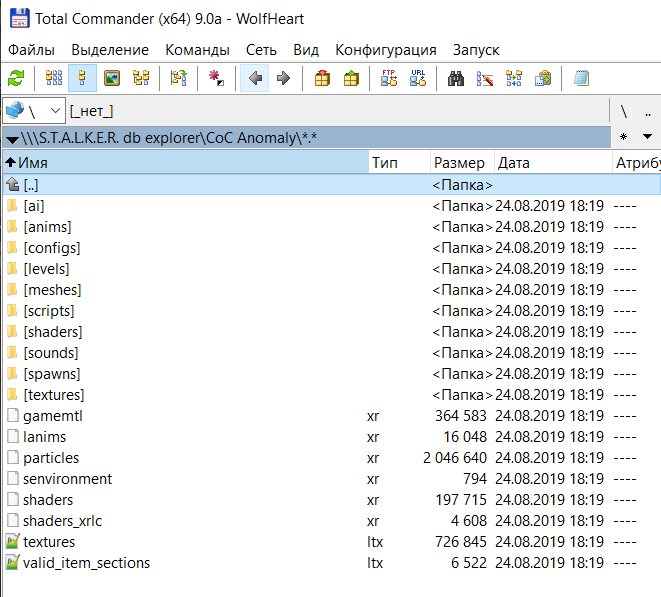
Task: Click the invert selection star icon
Action: coord(216,78)
